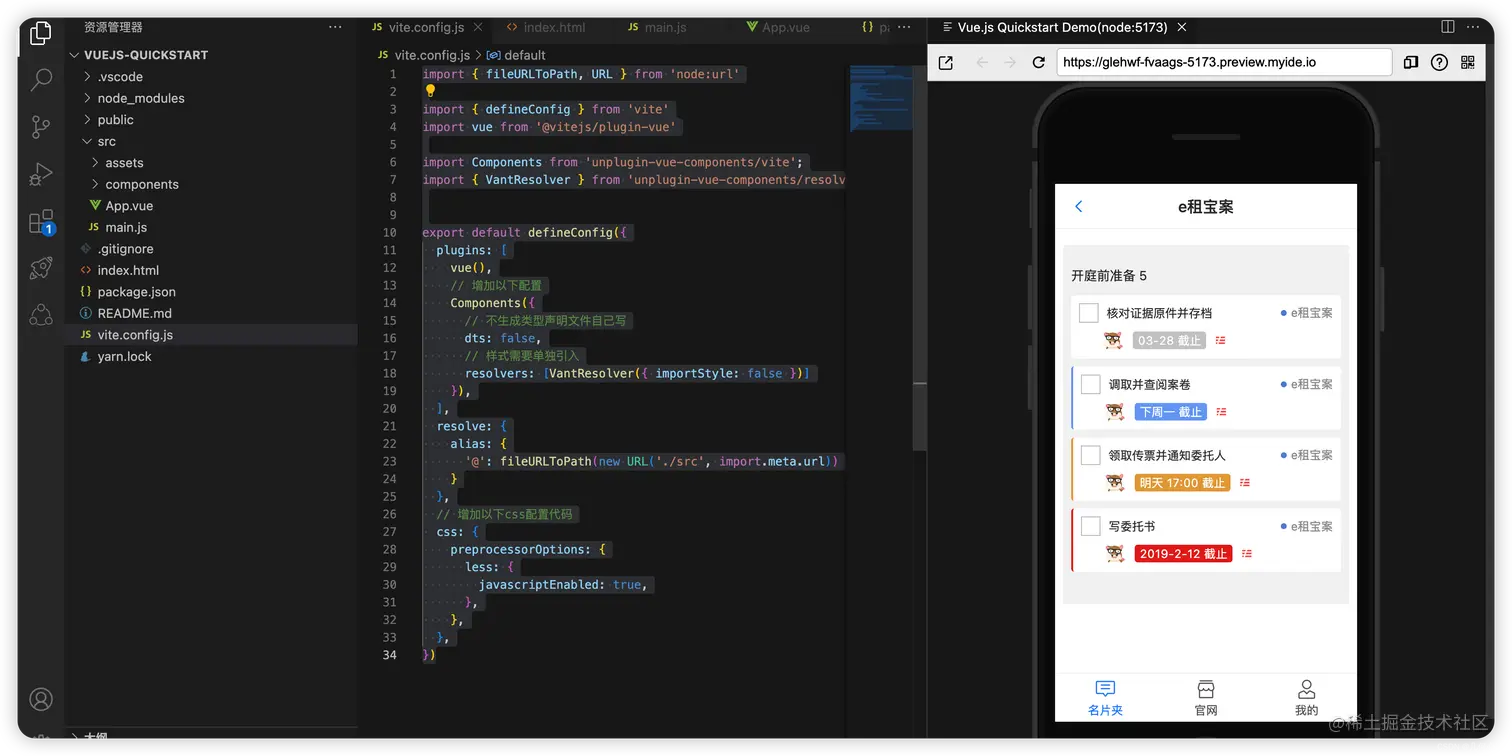The height and width of the screenshot is (756, 1512).
Task: Click avatar icon on 写委托书 task
Action: (x=1114, y=553)
